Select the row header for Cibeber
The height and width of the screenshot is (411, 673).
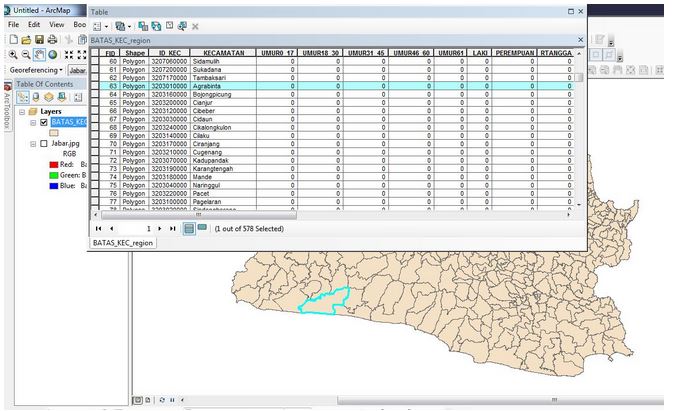(x=95, y=111)
